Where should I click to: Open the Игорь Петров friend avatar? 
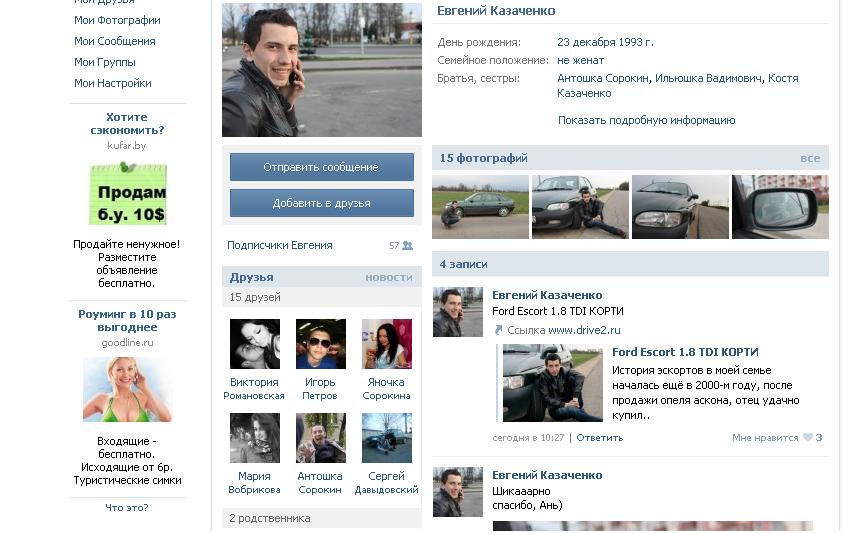(320, 344)
